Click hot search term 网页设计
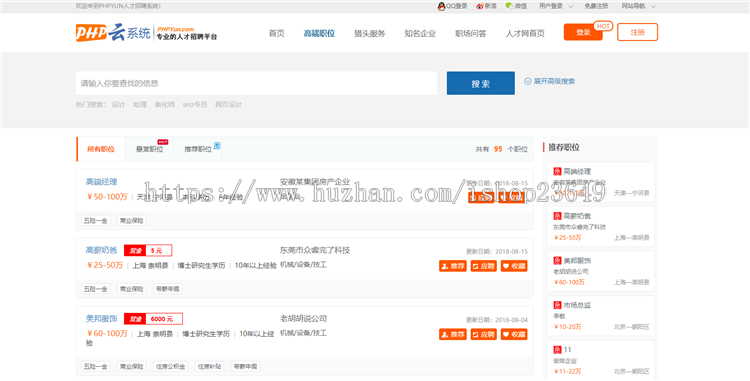The height and width of the screenshot is (381, 750). tap(229, 104)
